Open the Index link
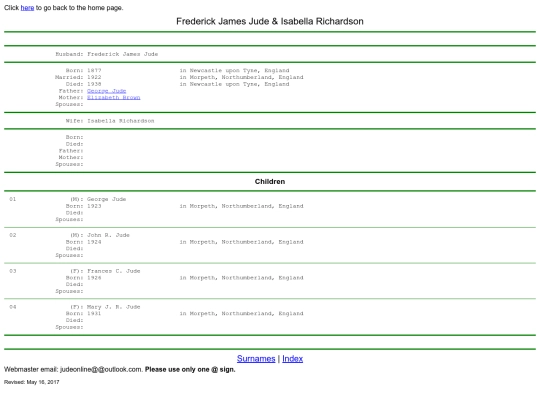The height and width of the screenshot is (405, 540). tap(292, 359)
